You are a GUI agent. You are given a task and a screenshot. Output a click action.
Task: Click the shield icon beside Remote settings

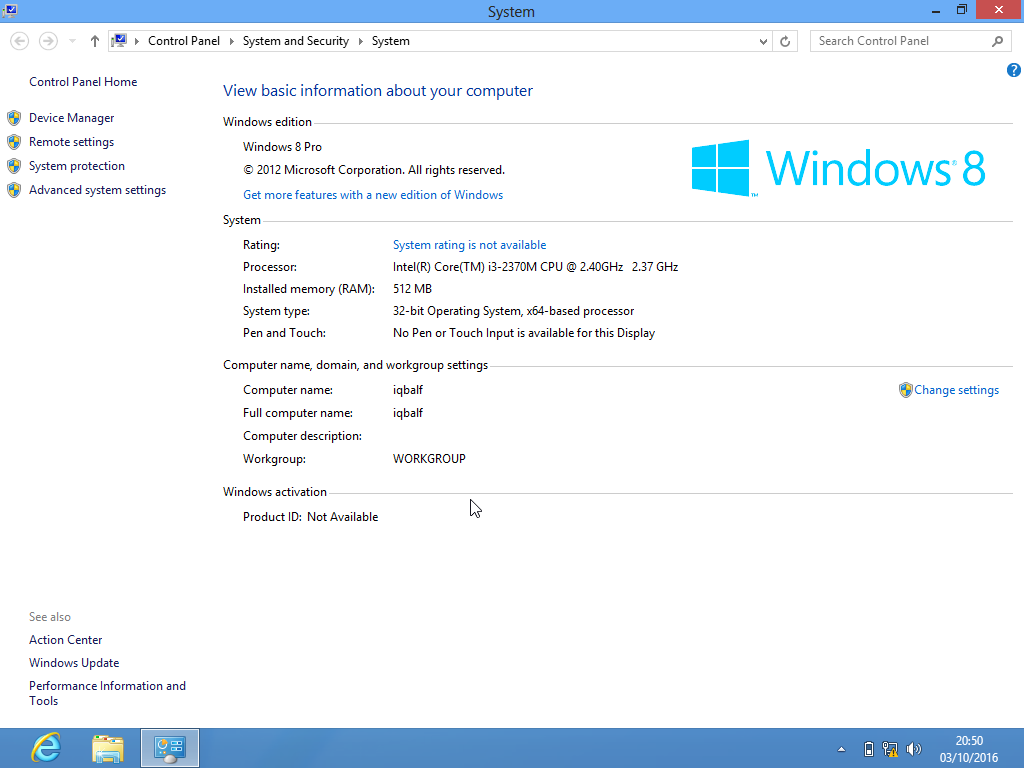(x=14, y=142)
